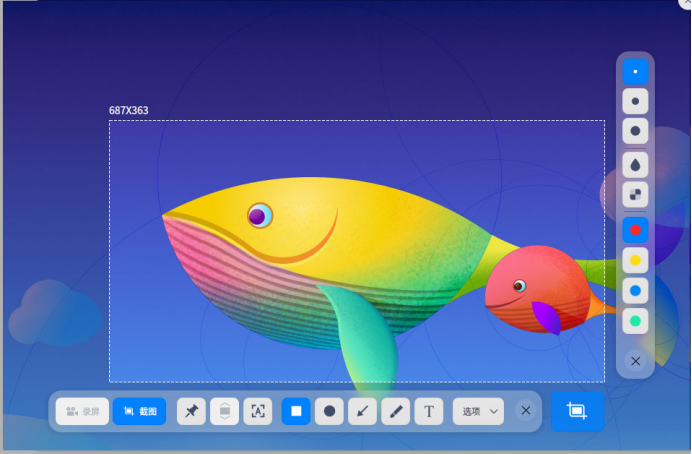Click the scrolling screenshot tool icon
This screenshot has height=454, width=692.
coord(225,411)
